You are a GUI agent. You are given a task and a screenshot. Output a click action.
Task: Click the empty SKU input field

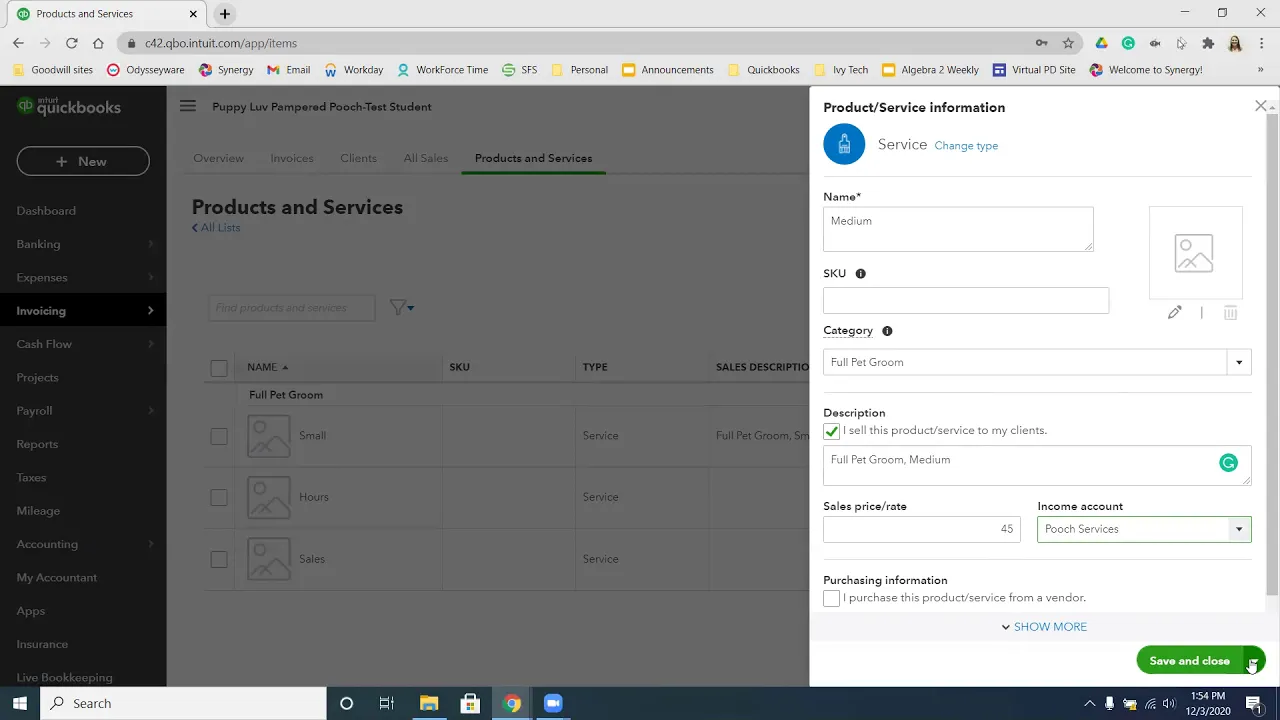coord(966,301)
